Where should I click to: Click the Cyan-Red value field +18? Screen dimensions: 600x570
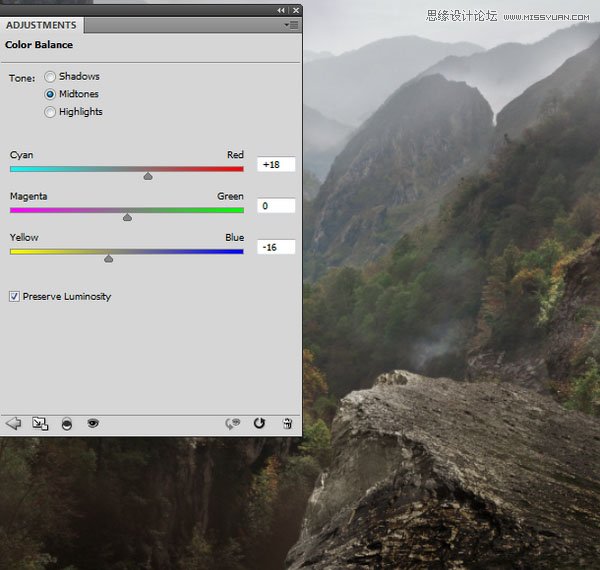coord(276,164)
